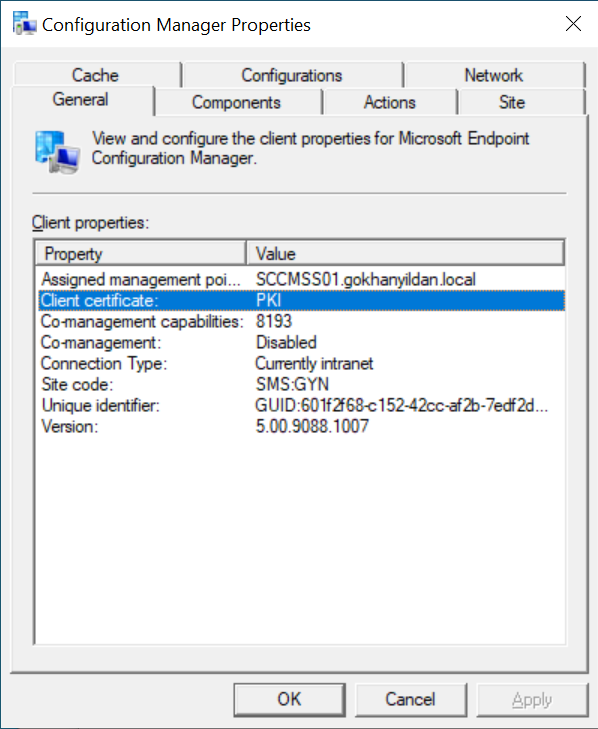Image resolution: width=598 pixels, height=729 pixels.
Task: Select the Assigned management point row
Action: [302, 279]
